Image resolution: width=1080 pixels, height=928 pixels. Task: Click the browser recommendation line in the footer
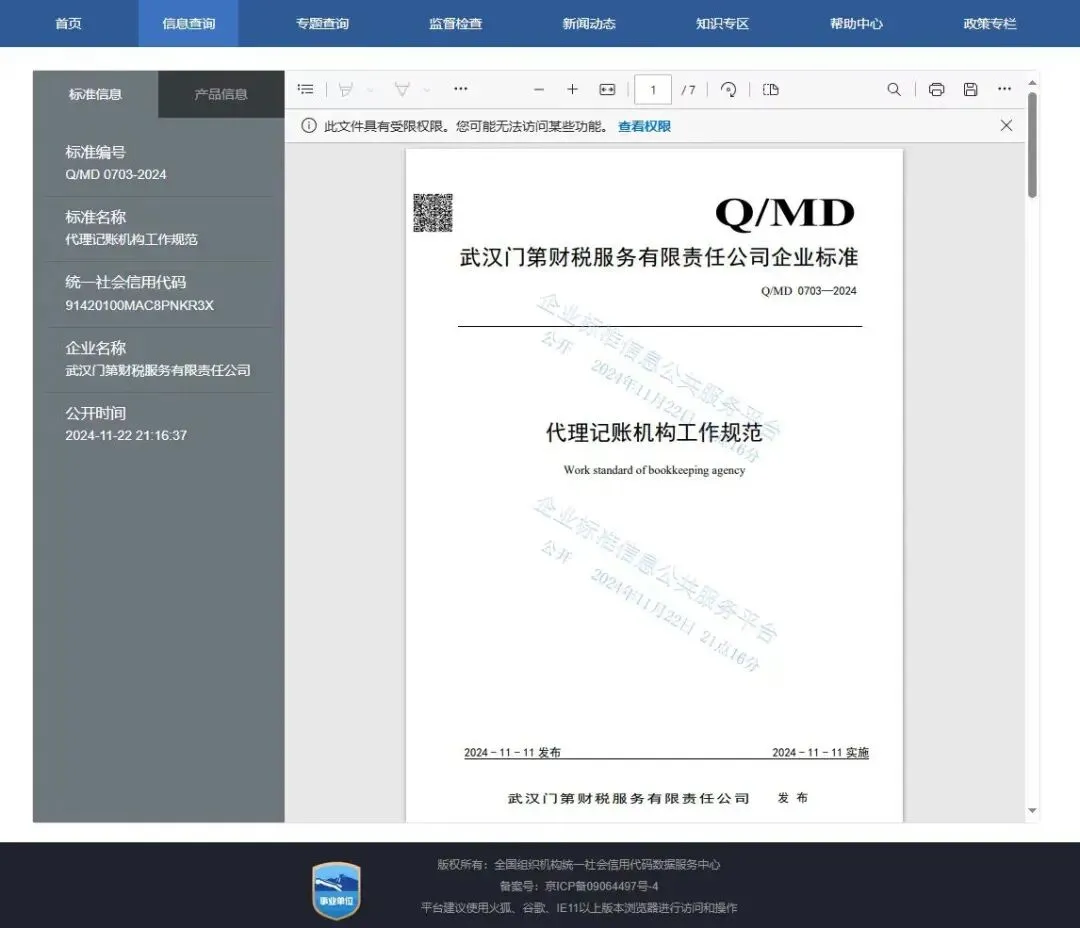[579, 908]
